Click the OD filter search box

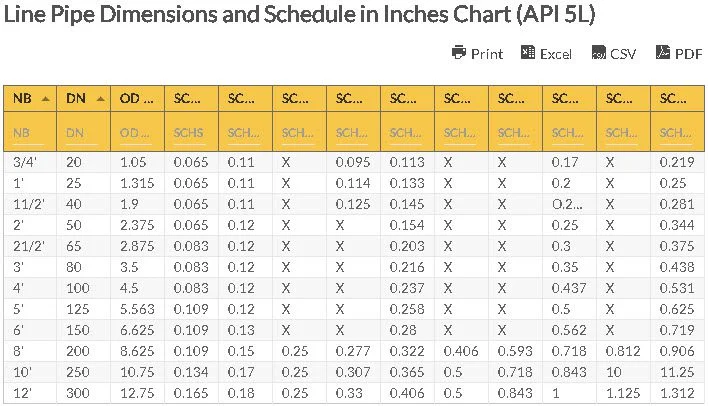(x=137, y=132)
